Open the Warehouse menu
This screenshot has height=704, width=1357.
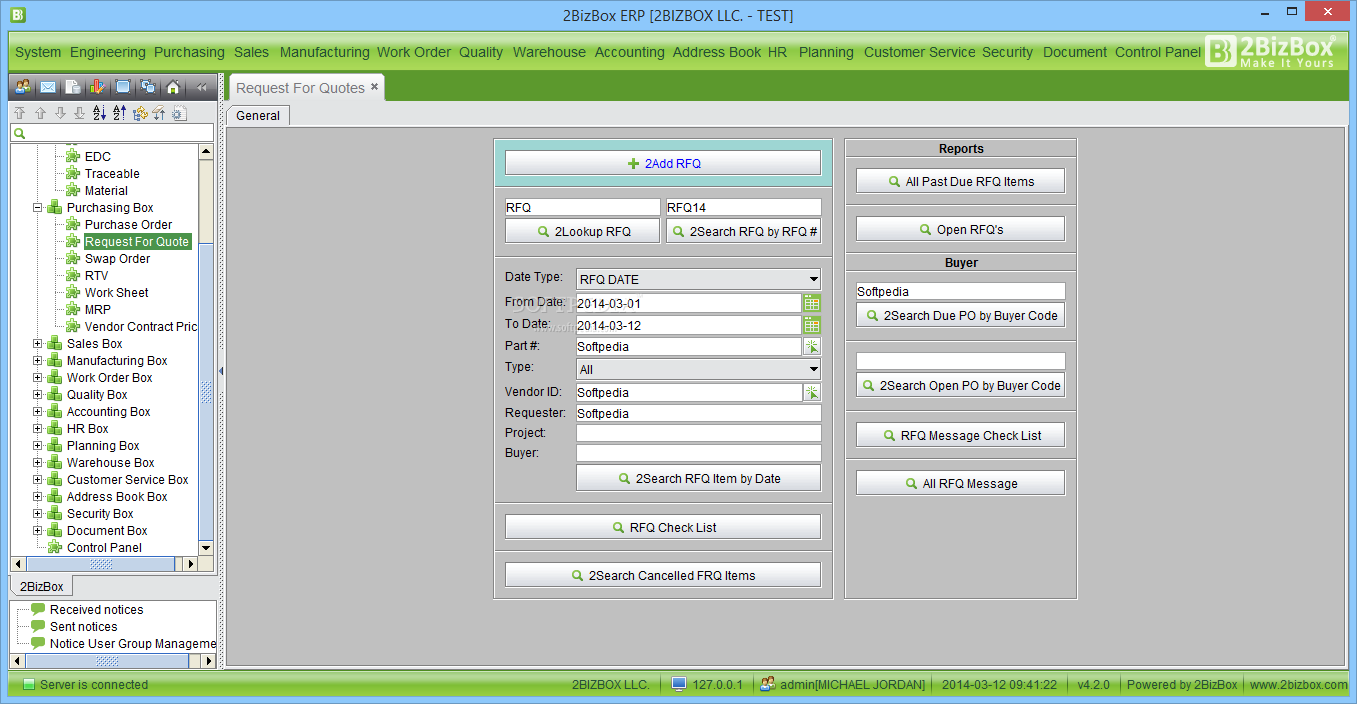[x=549, y=52]
